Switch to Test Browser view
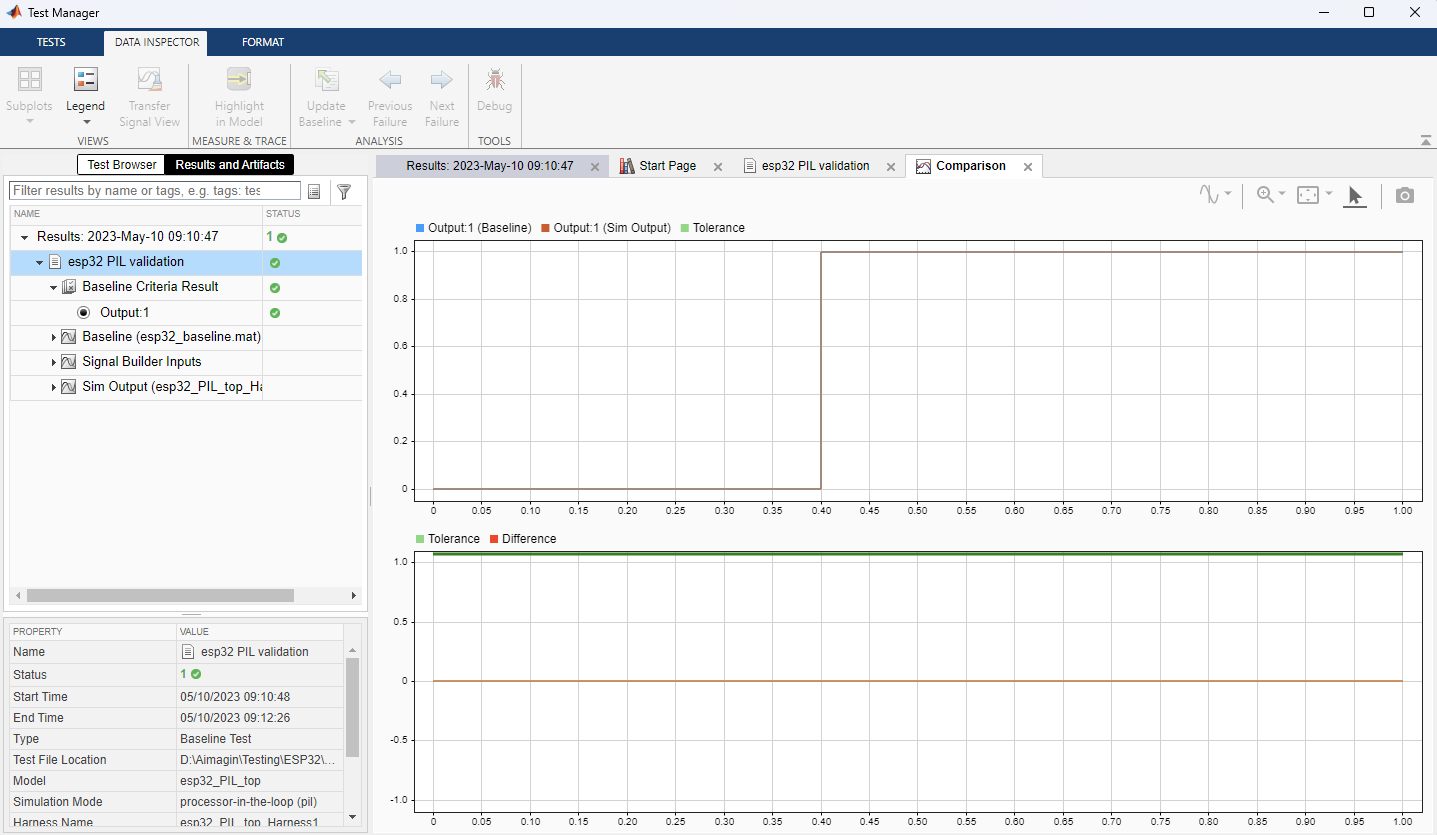Image resolution: width=1437 pixels, height=835 pixels. (121, 165)
